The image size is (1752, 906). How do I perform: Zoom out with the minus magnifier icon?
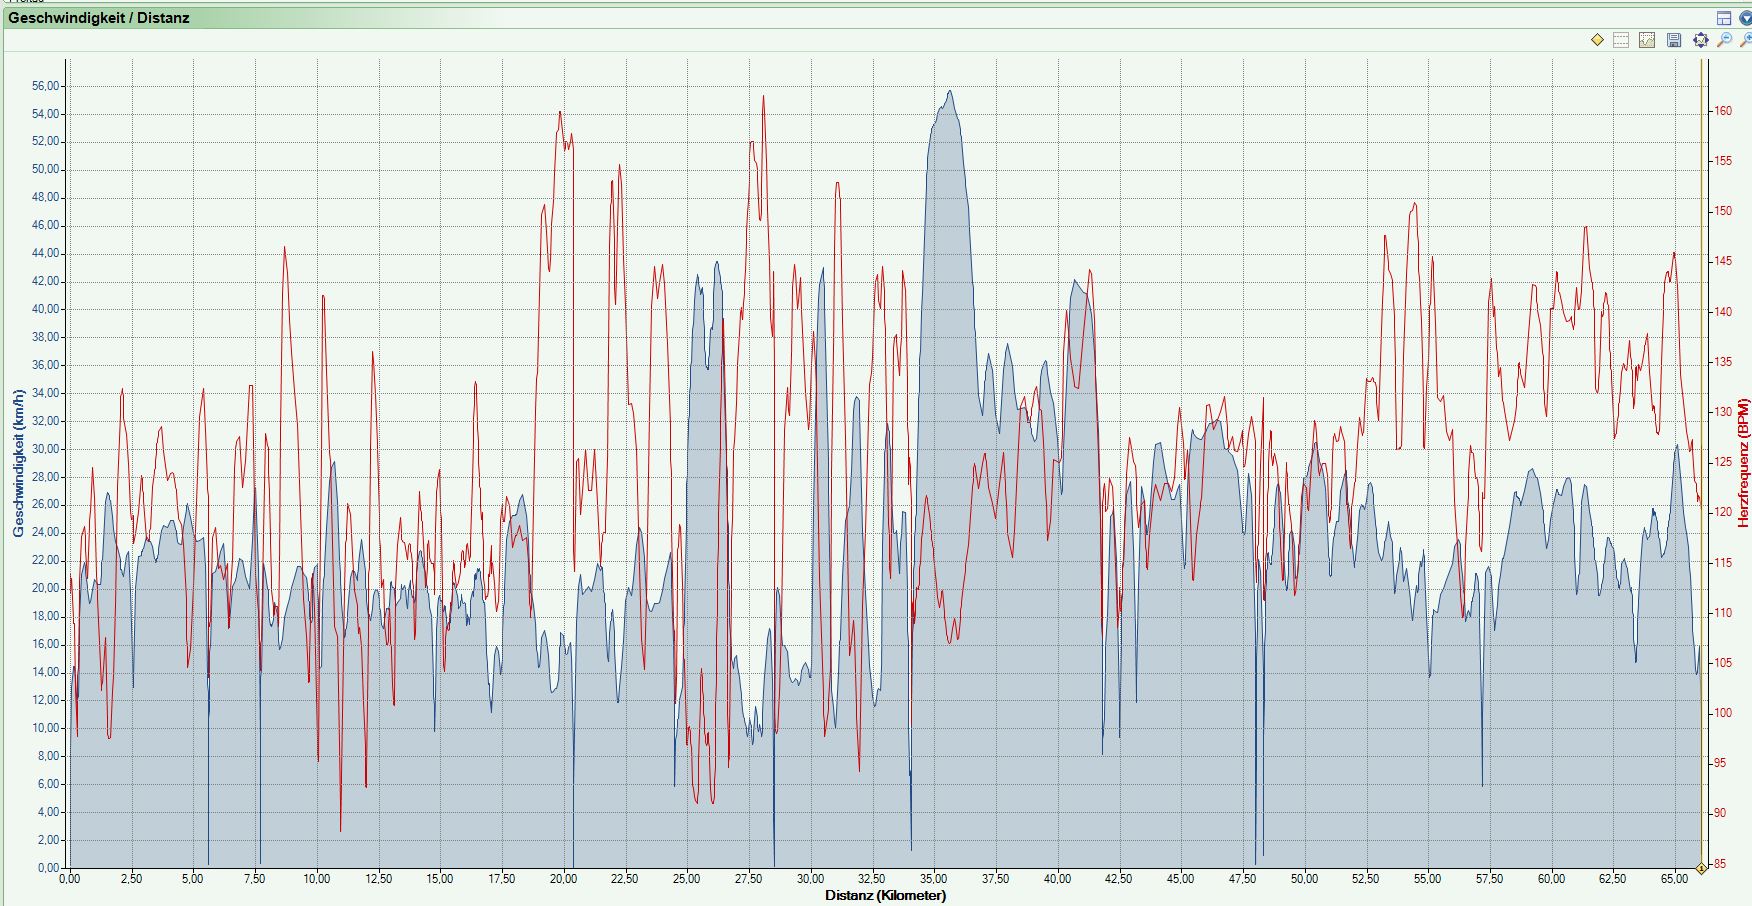coord(1725,40)
